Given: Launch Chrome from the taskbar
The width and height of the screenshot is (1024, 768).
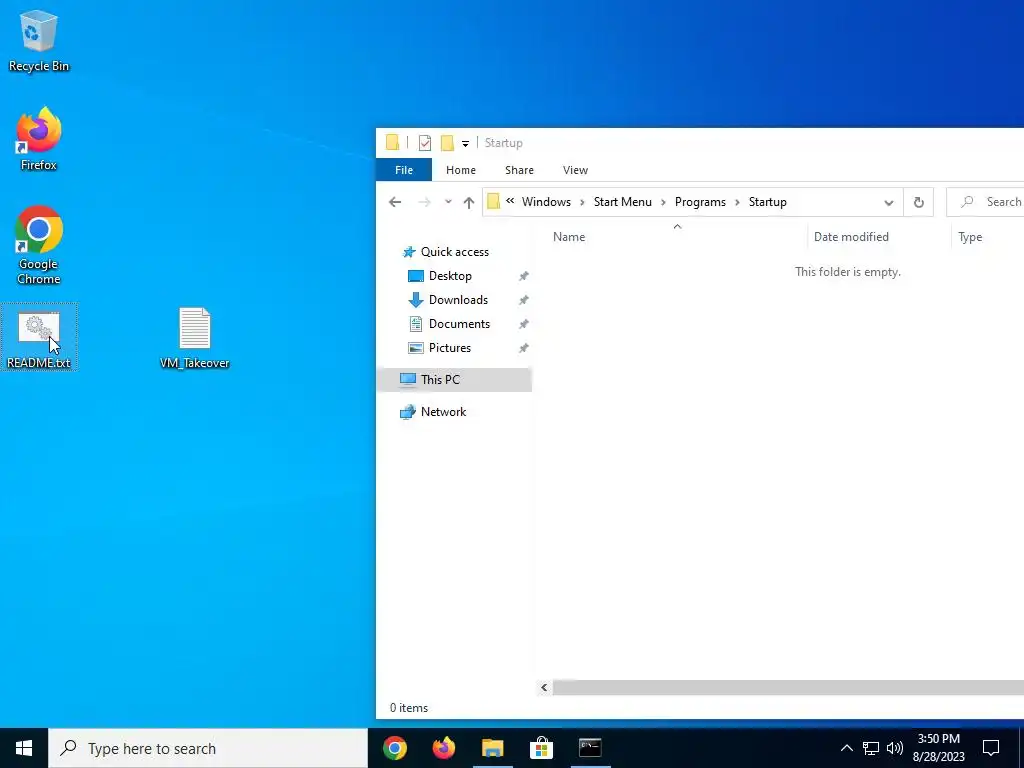Looking at the screenshot, I should coord(394,748).
